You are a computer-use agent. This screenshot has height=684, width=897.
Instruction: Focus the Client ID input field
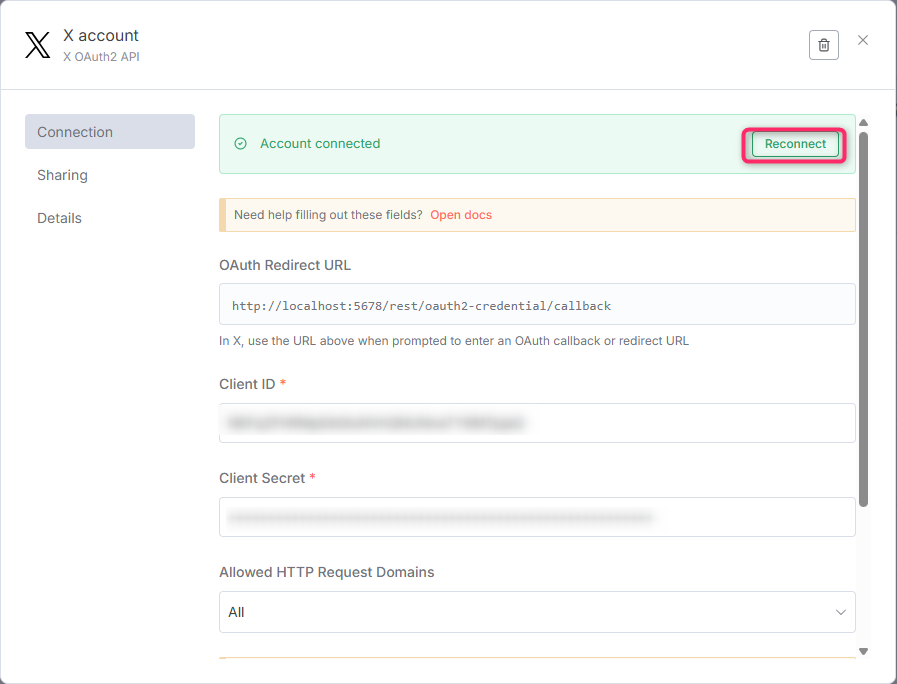pyautogui.click(x=537, y=423)
